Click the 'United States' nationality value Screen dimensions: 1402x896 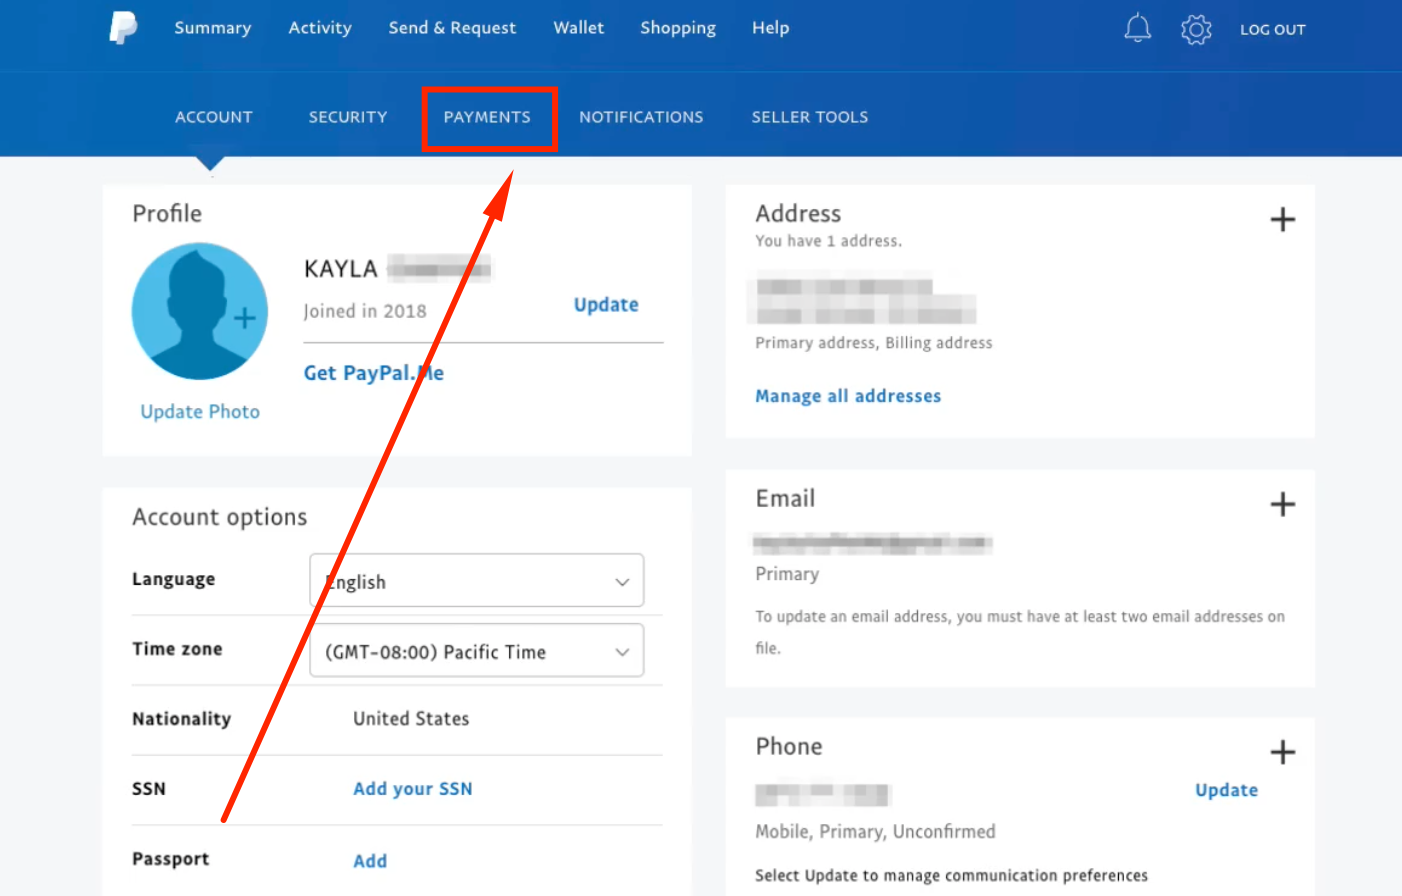point(411,719)
